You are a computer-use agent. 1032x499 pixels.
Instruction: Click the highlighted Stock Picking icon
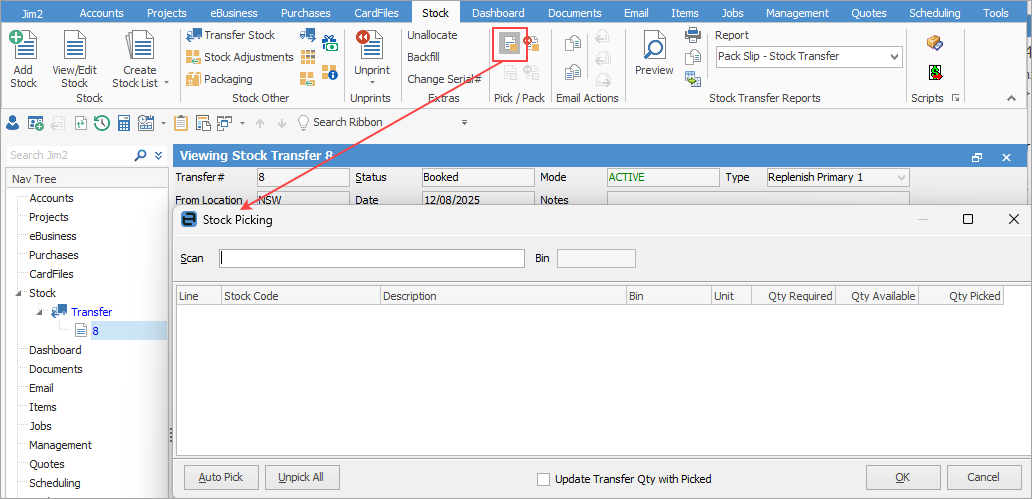point(510,44)
